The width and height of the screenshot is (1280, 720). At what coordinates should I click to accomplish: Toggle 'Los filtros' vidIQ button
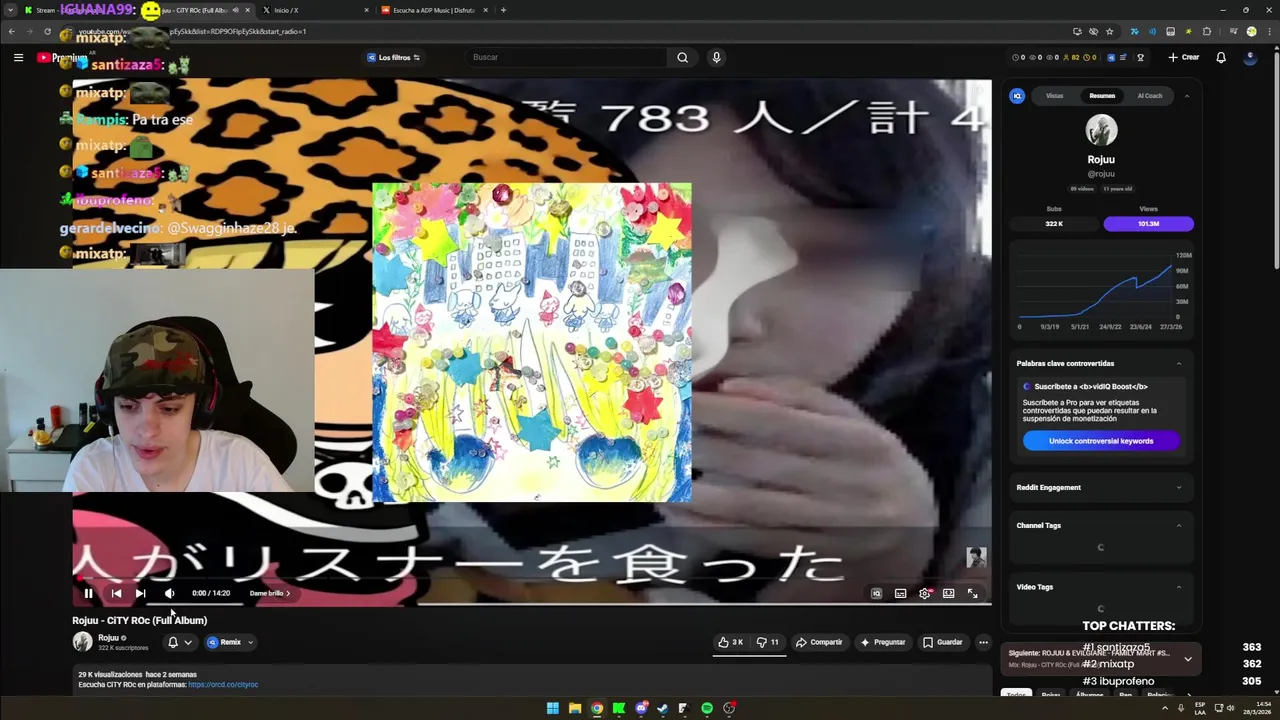tap(393, 57)
